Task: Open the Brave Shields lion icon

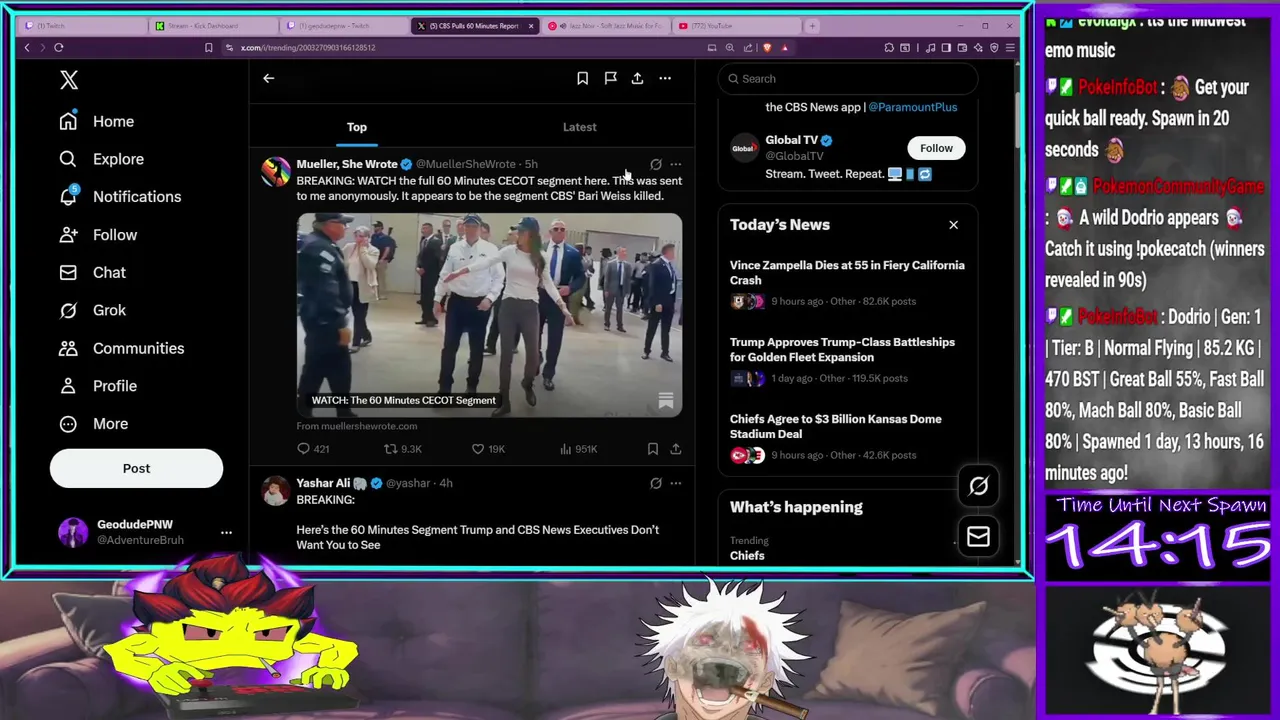Action: [767, 48]
